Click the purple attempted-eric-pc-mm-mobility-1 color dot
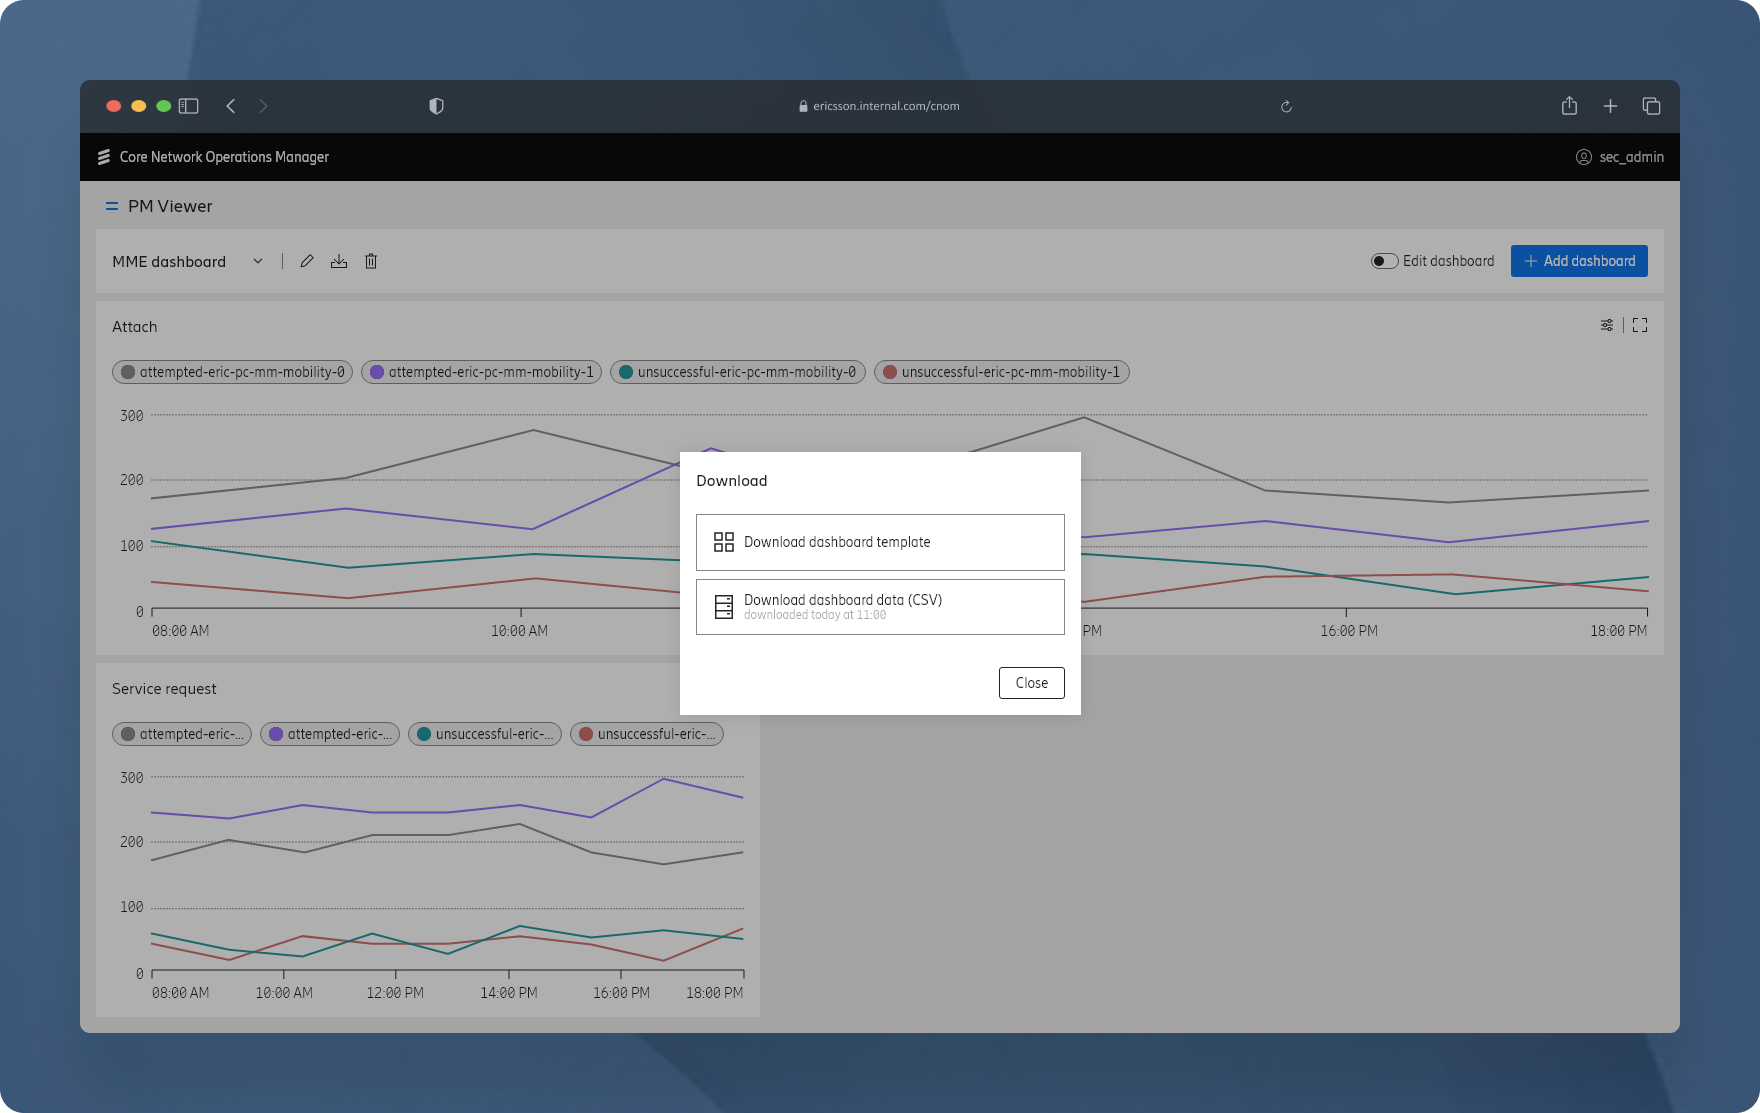This screenshot has width=1760, height=1113. tap(377, 372)
